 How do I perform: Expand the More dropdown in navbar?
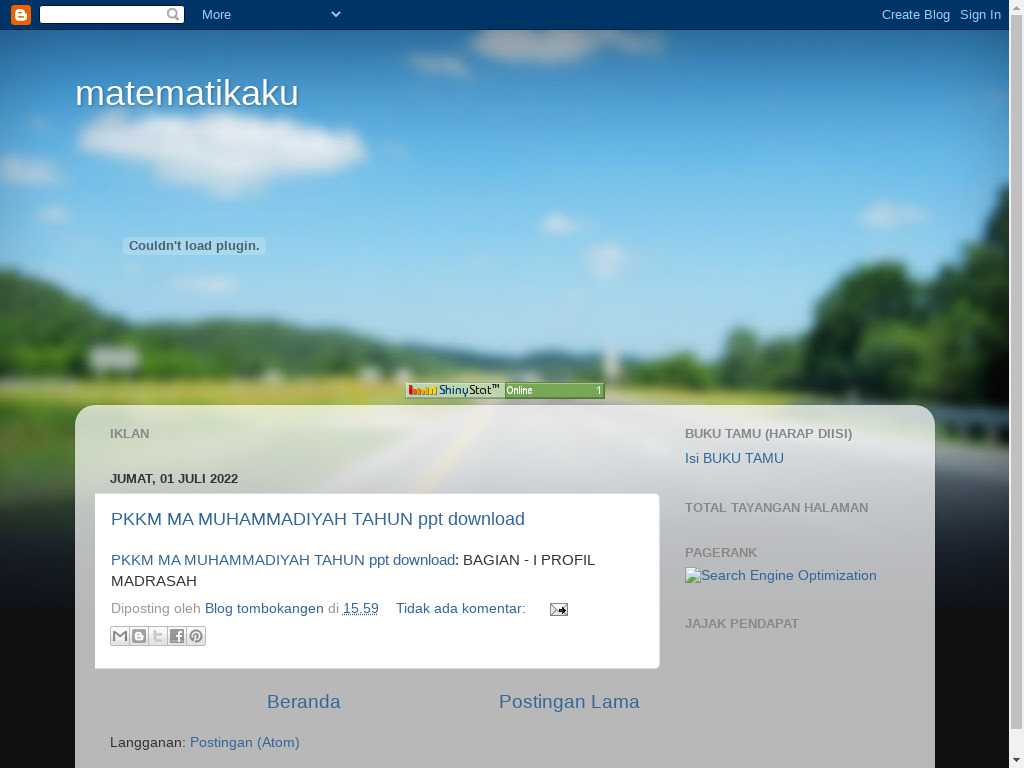click(271, 14)
